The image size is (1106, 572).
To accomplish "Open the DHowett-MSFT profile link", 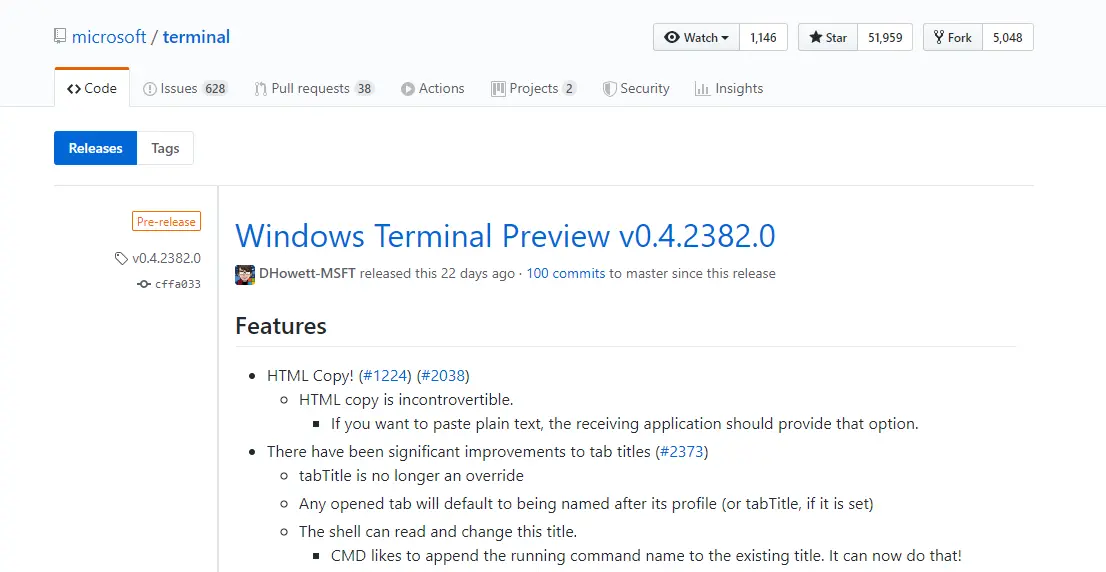I will pos(308,274).
